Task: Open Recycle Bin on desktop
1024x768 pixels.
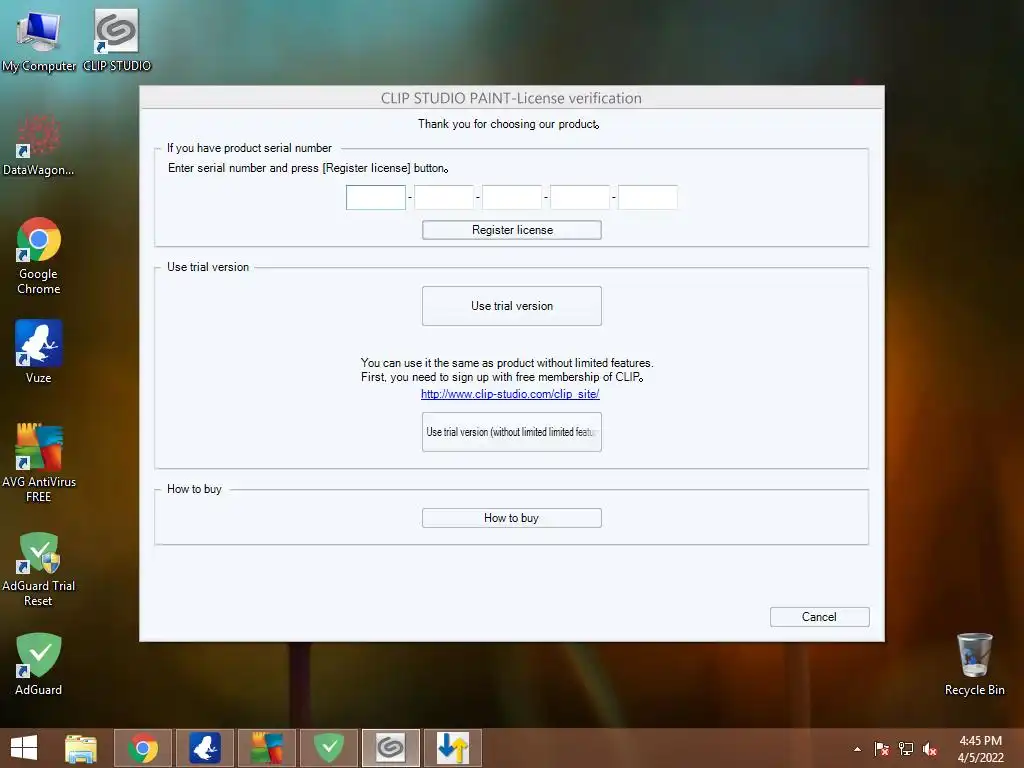Action: click(x=974, y=664)
